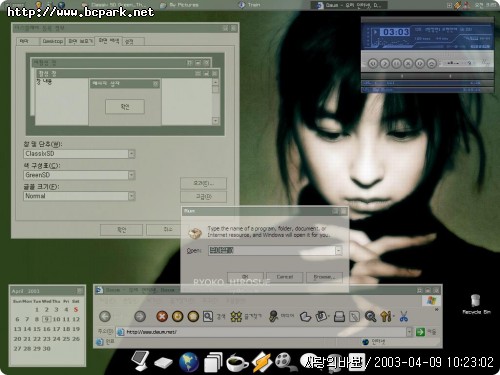The width and height of the screenshot is (500, 375).
Task: Click the upper button above bottom-right button in dialog
Action: pyautogui.click(x=203, y=183)
